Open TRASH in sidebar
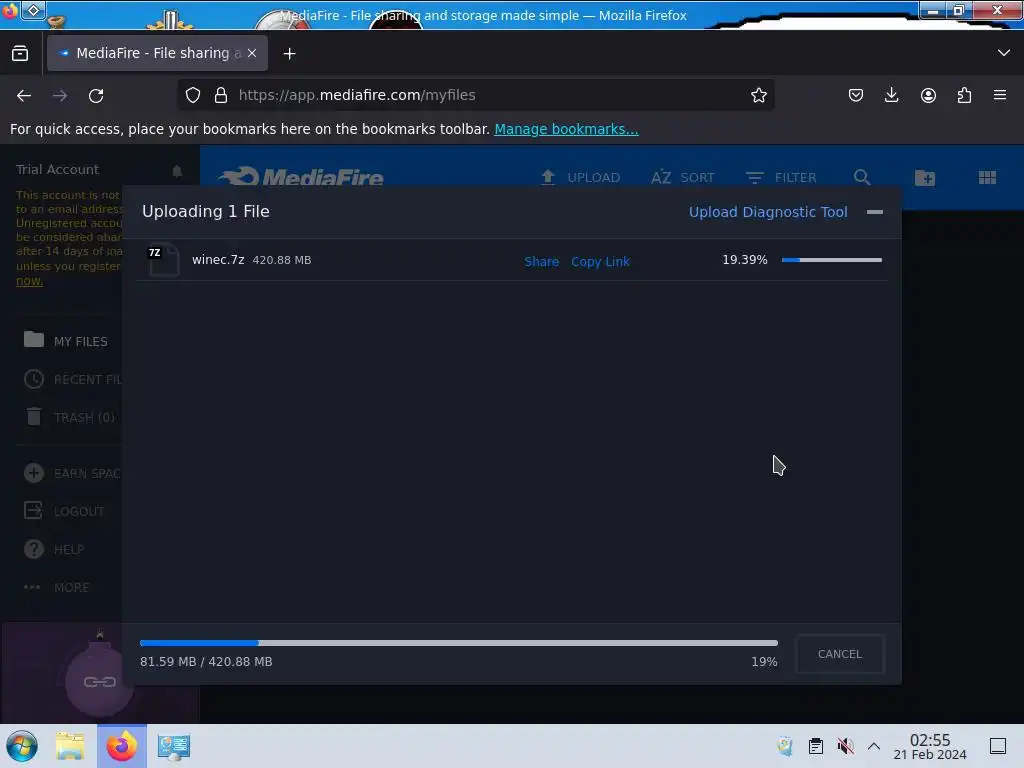 pyautogui.click(x=69, y=417)
